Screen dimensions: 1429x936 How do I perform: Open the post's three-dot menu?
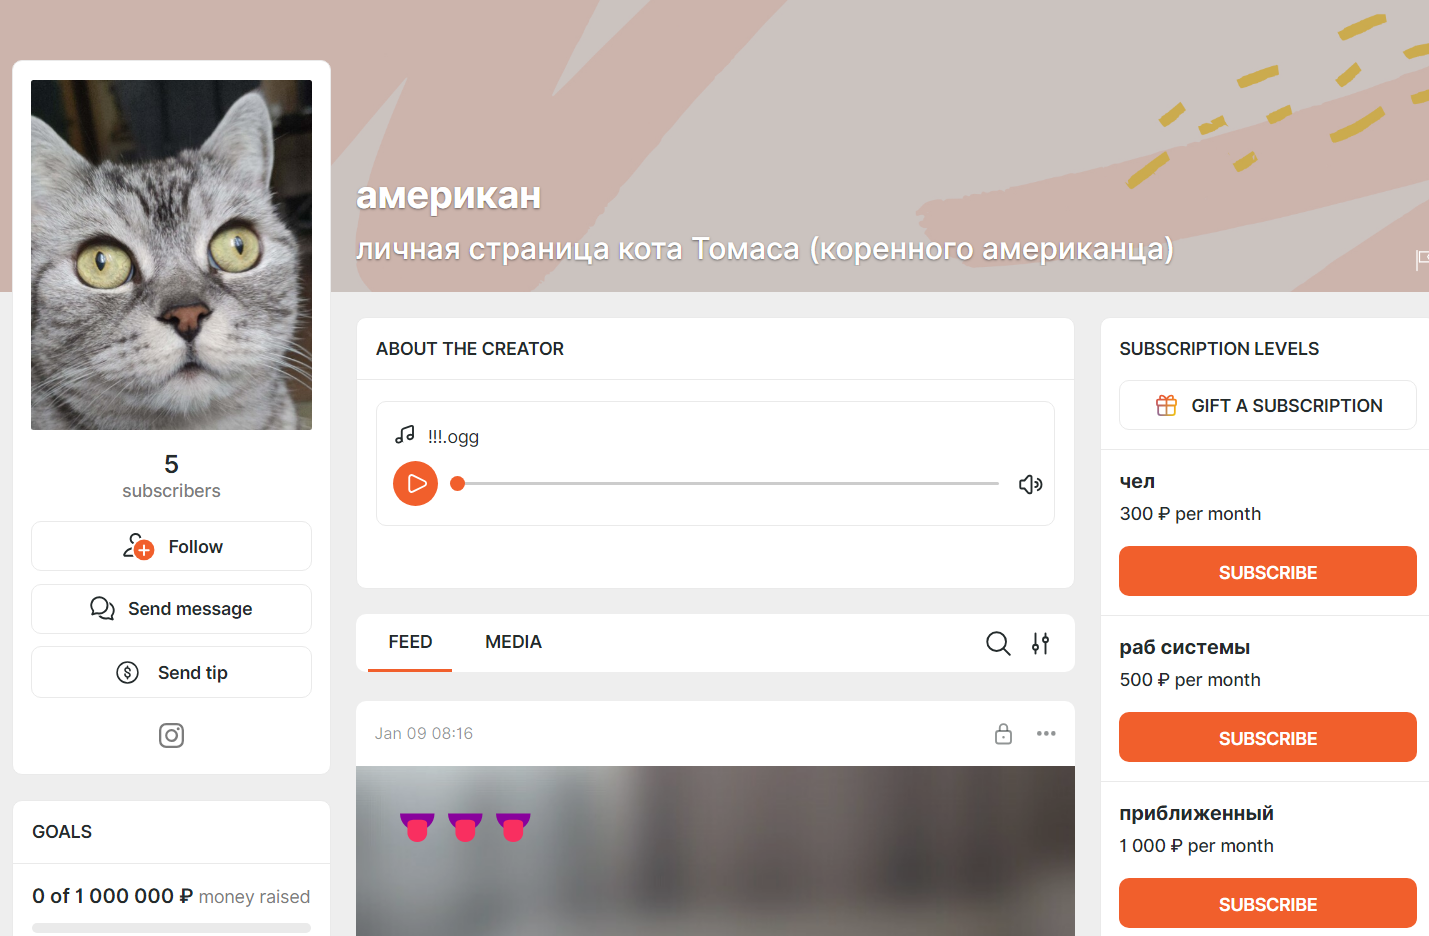click(x=1046, y=734)
